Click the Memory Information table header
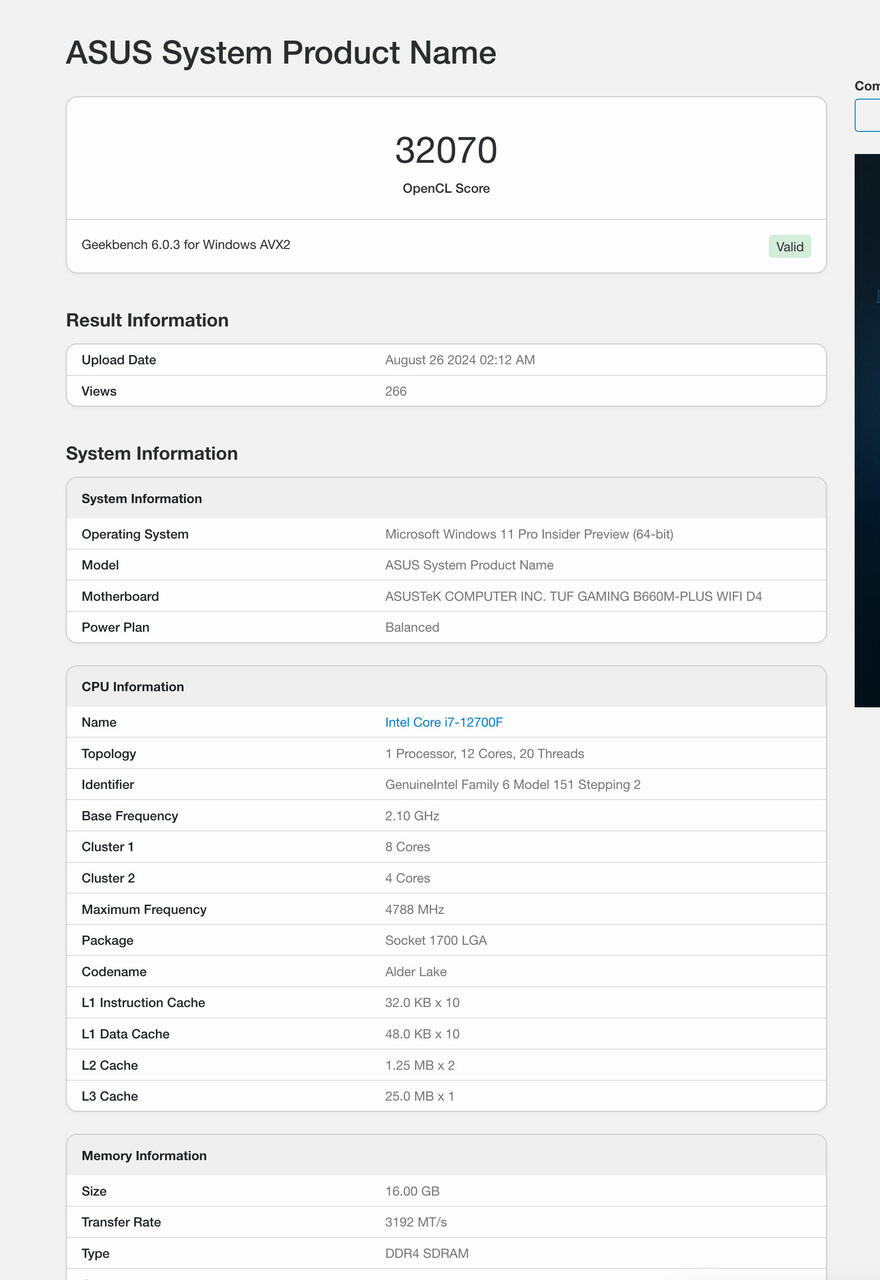 click(x=446, y=1155)
